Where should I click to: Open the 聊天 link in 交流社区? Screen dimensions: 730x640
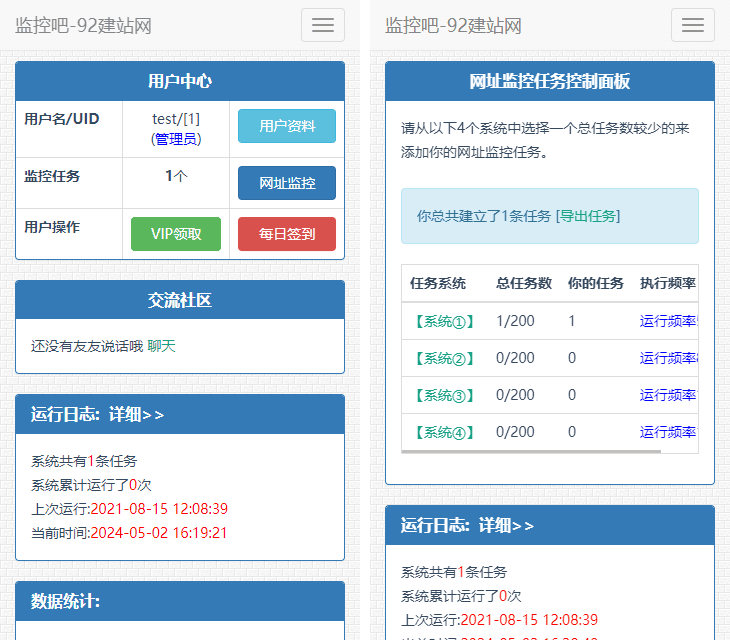[161, 346]
